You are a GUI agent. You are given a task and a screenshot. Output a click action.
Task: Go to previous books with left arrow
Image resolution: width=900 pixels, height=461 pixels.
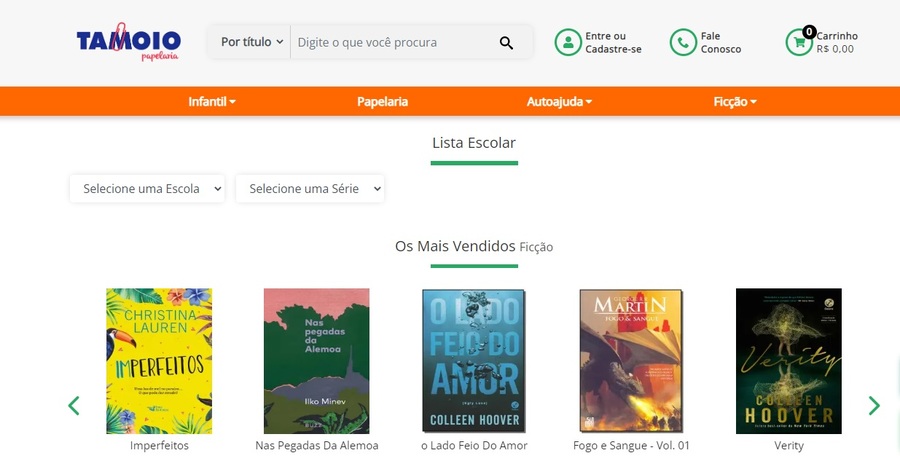[x=73, y=405]
